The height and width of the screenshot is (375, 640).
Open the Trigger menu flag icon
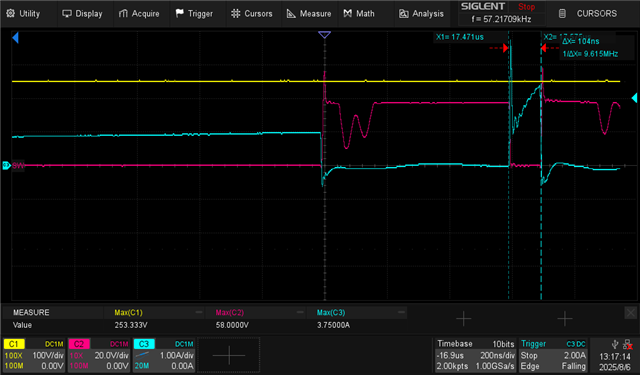coord(179,13)
